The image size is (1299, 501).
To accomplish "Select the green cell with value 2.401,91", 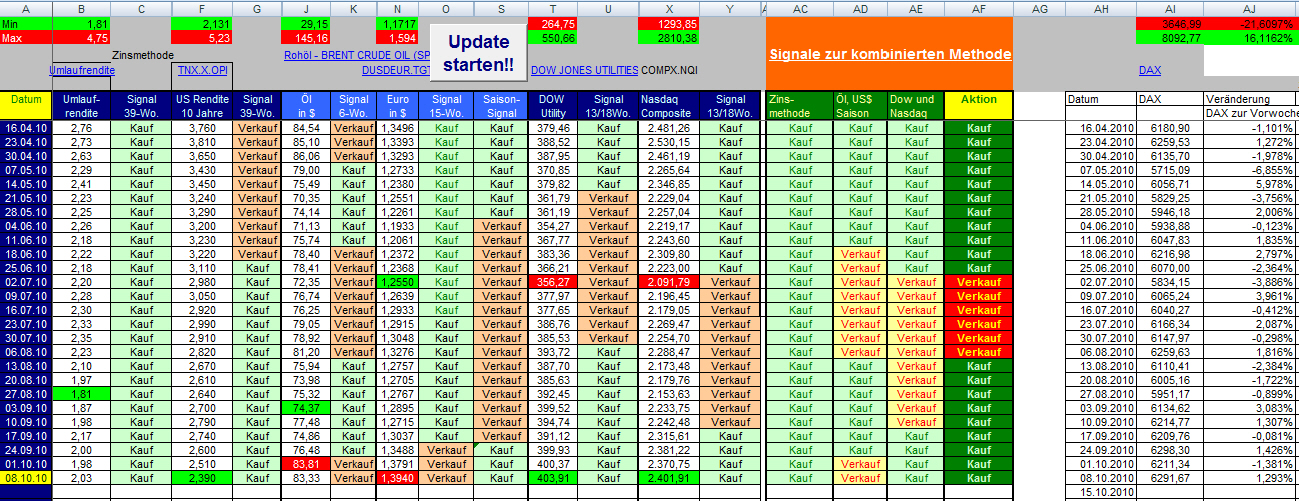I will coord(669,478).
